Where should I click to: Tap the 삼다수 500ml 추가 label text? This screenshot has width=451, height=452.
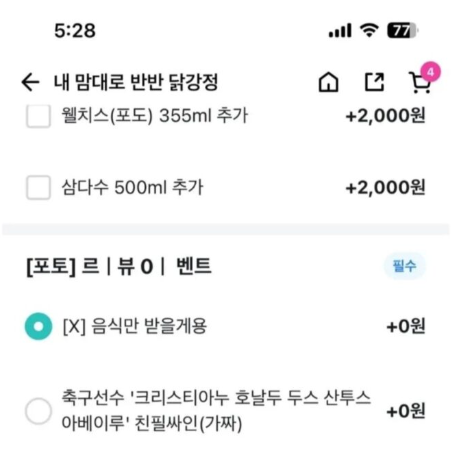pyautogui.click(x=132, y=187)
